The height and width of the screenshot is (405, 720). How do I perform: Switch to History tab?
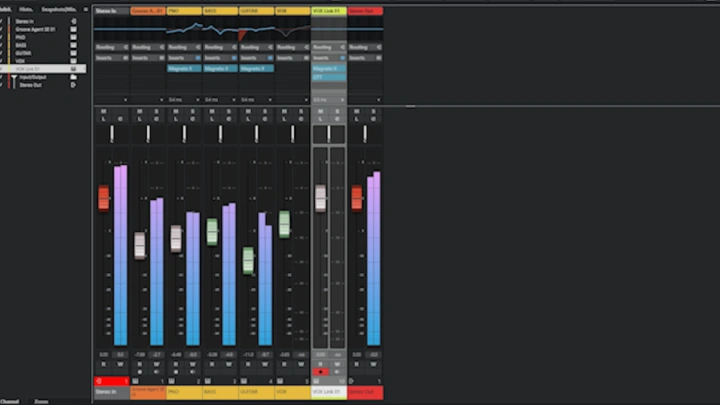pos(26,9)
